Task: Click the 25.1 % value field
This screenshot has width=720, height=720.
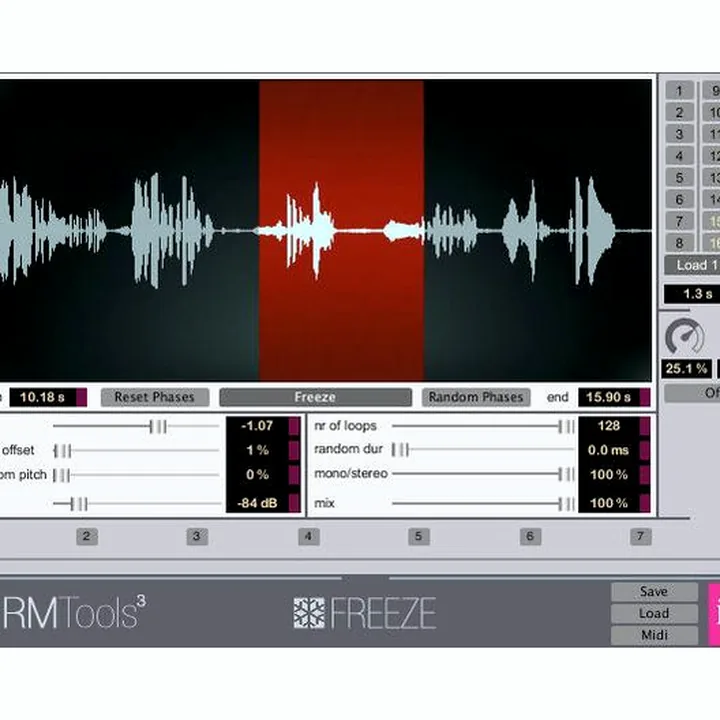Action: pos(686,368)
